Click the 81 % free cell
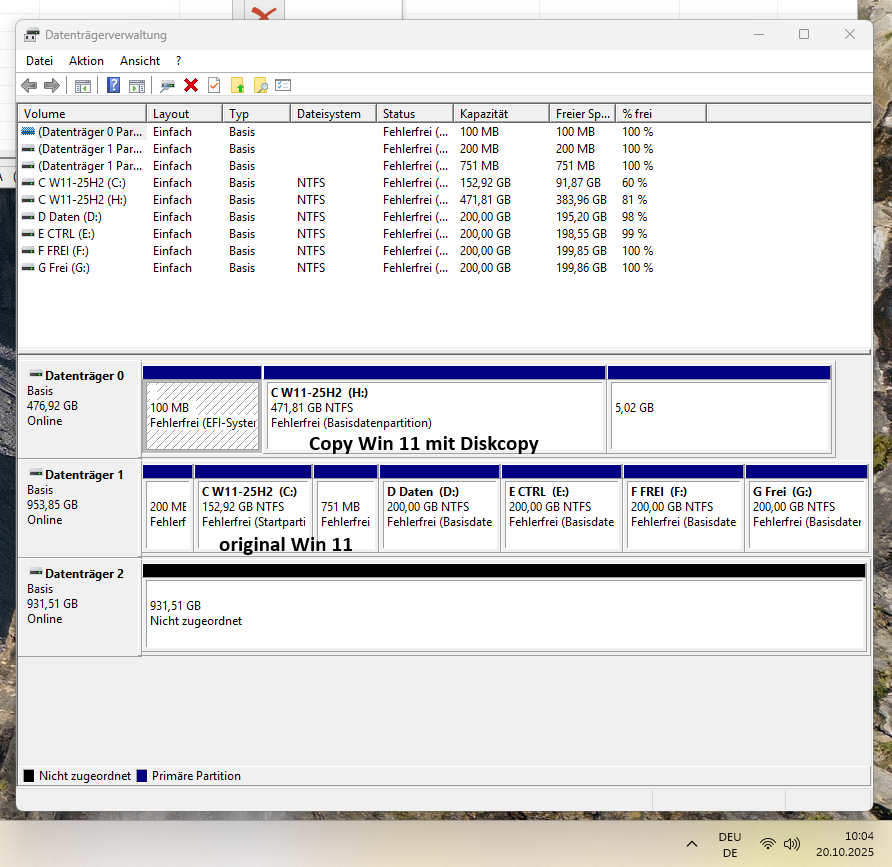The image size is (892, 867). 634,200
